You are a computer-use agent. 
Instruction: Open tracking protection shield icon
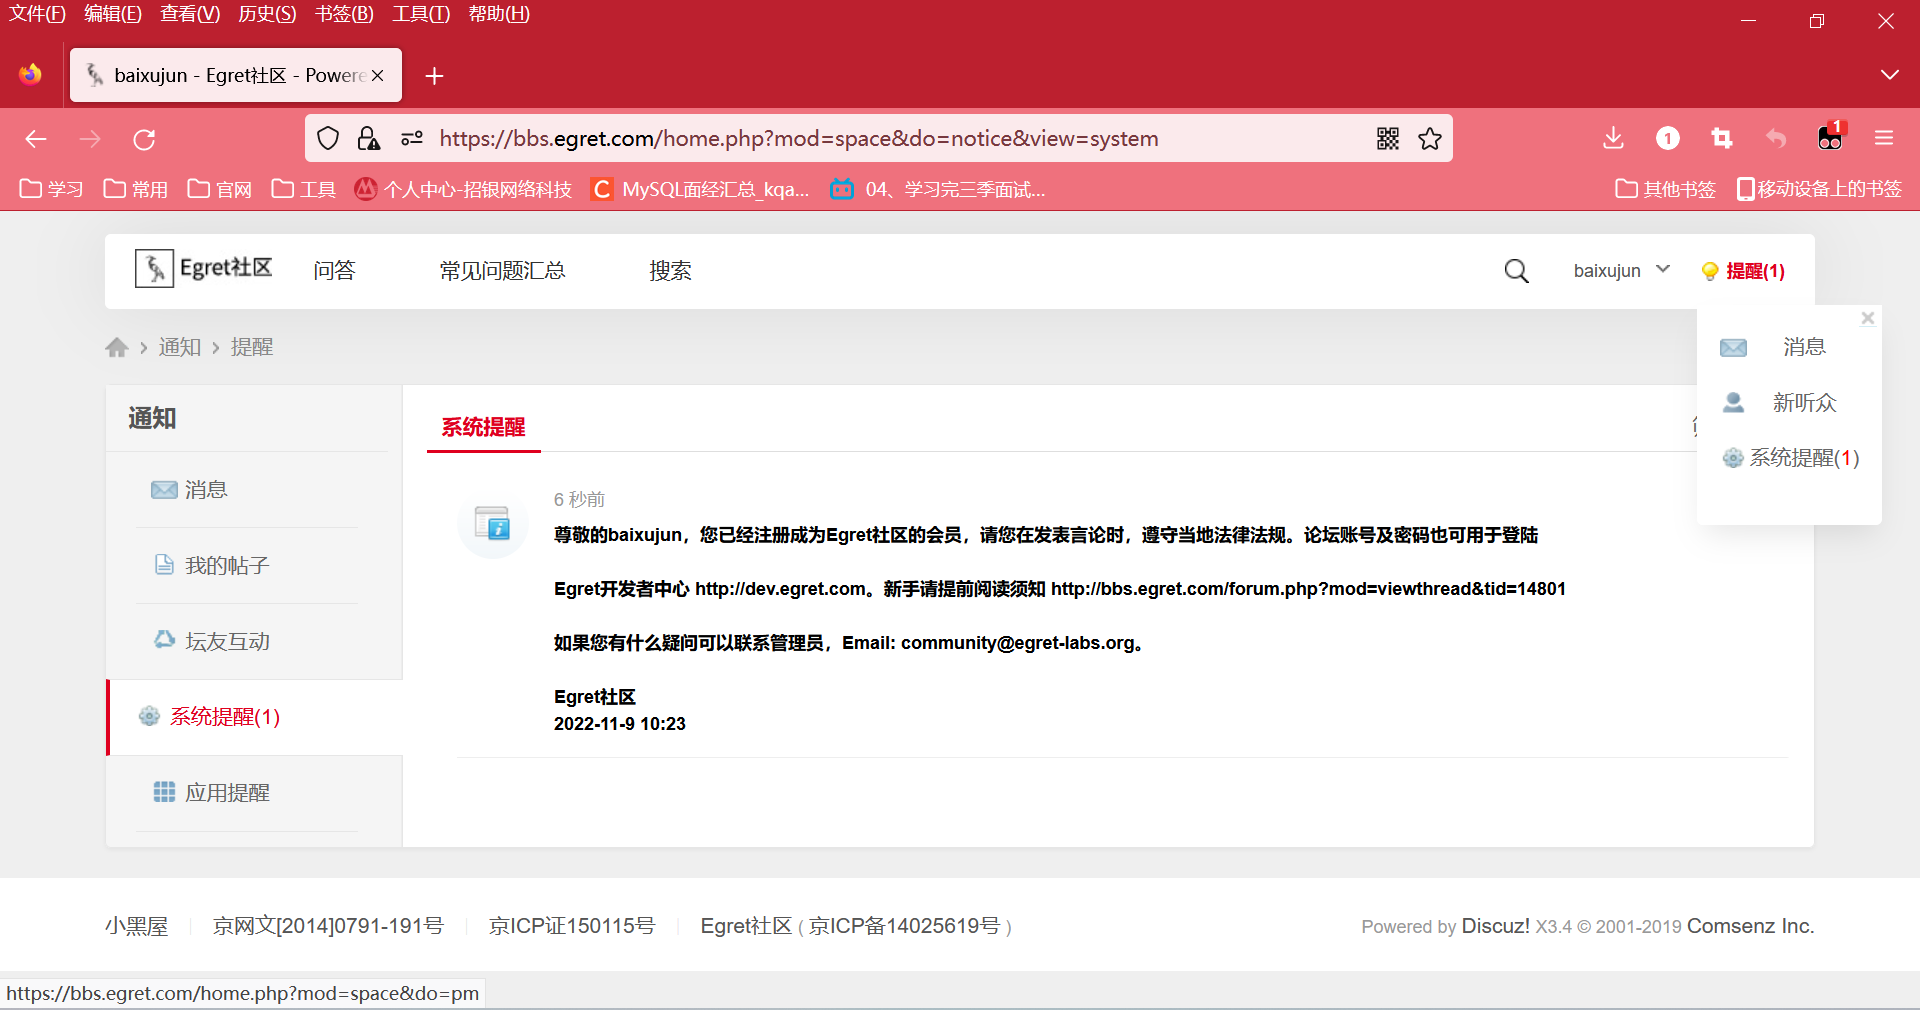[x=328, y=138]
